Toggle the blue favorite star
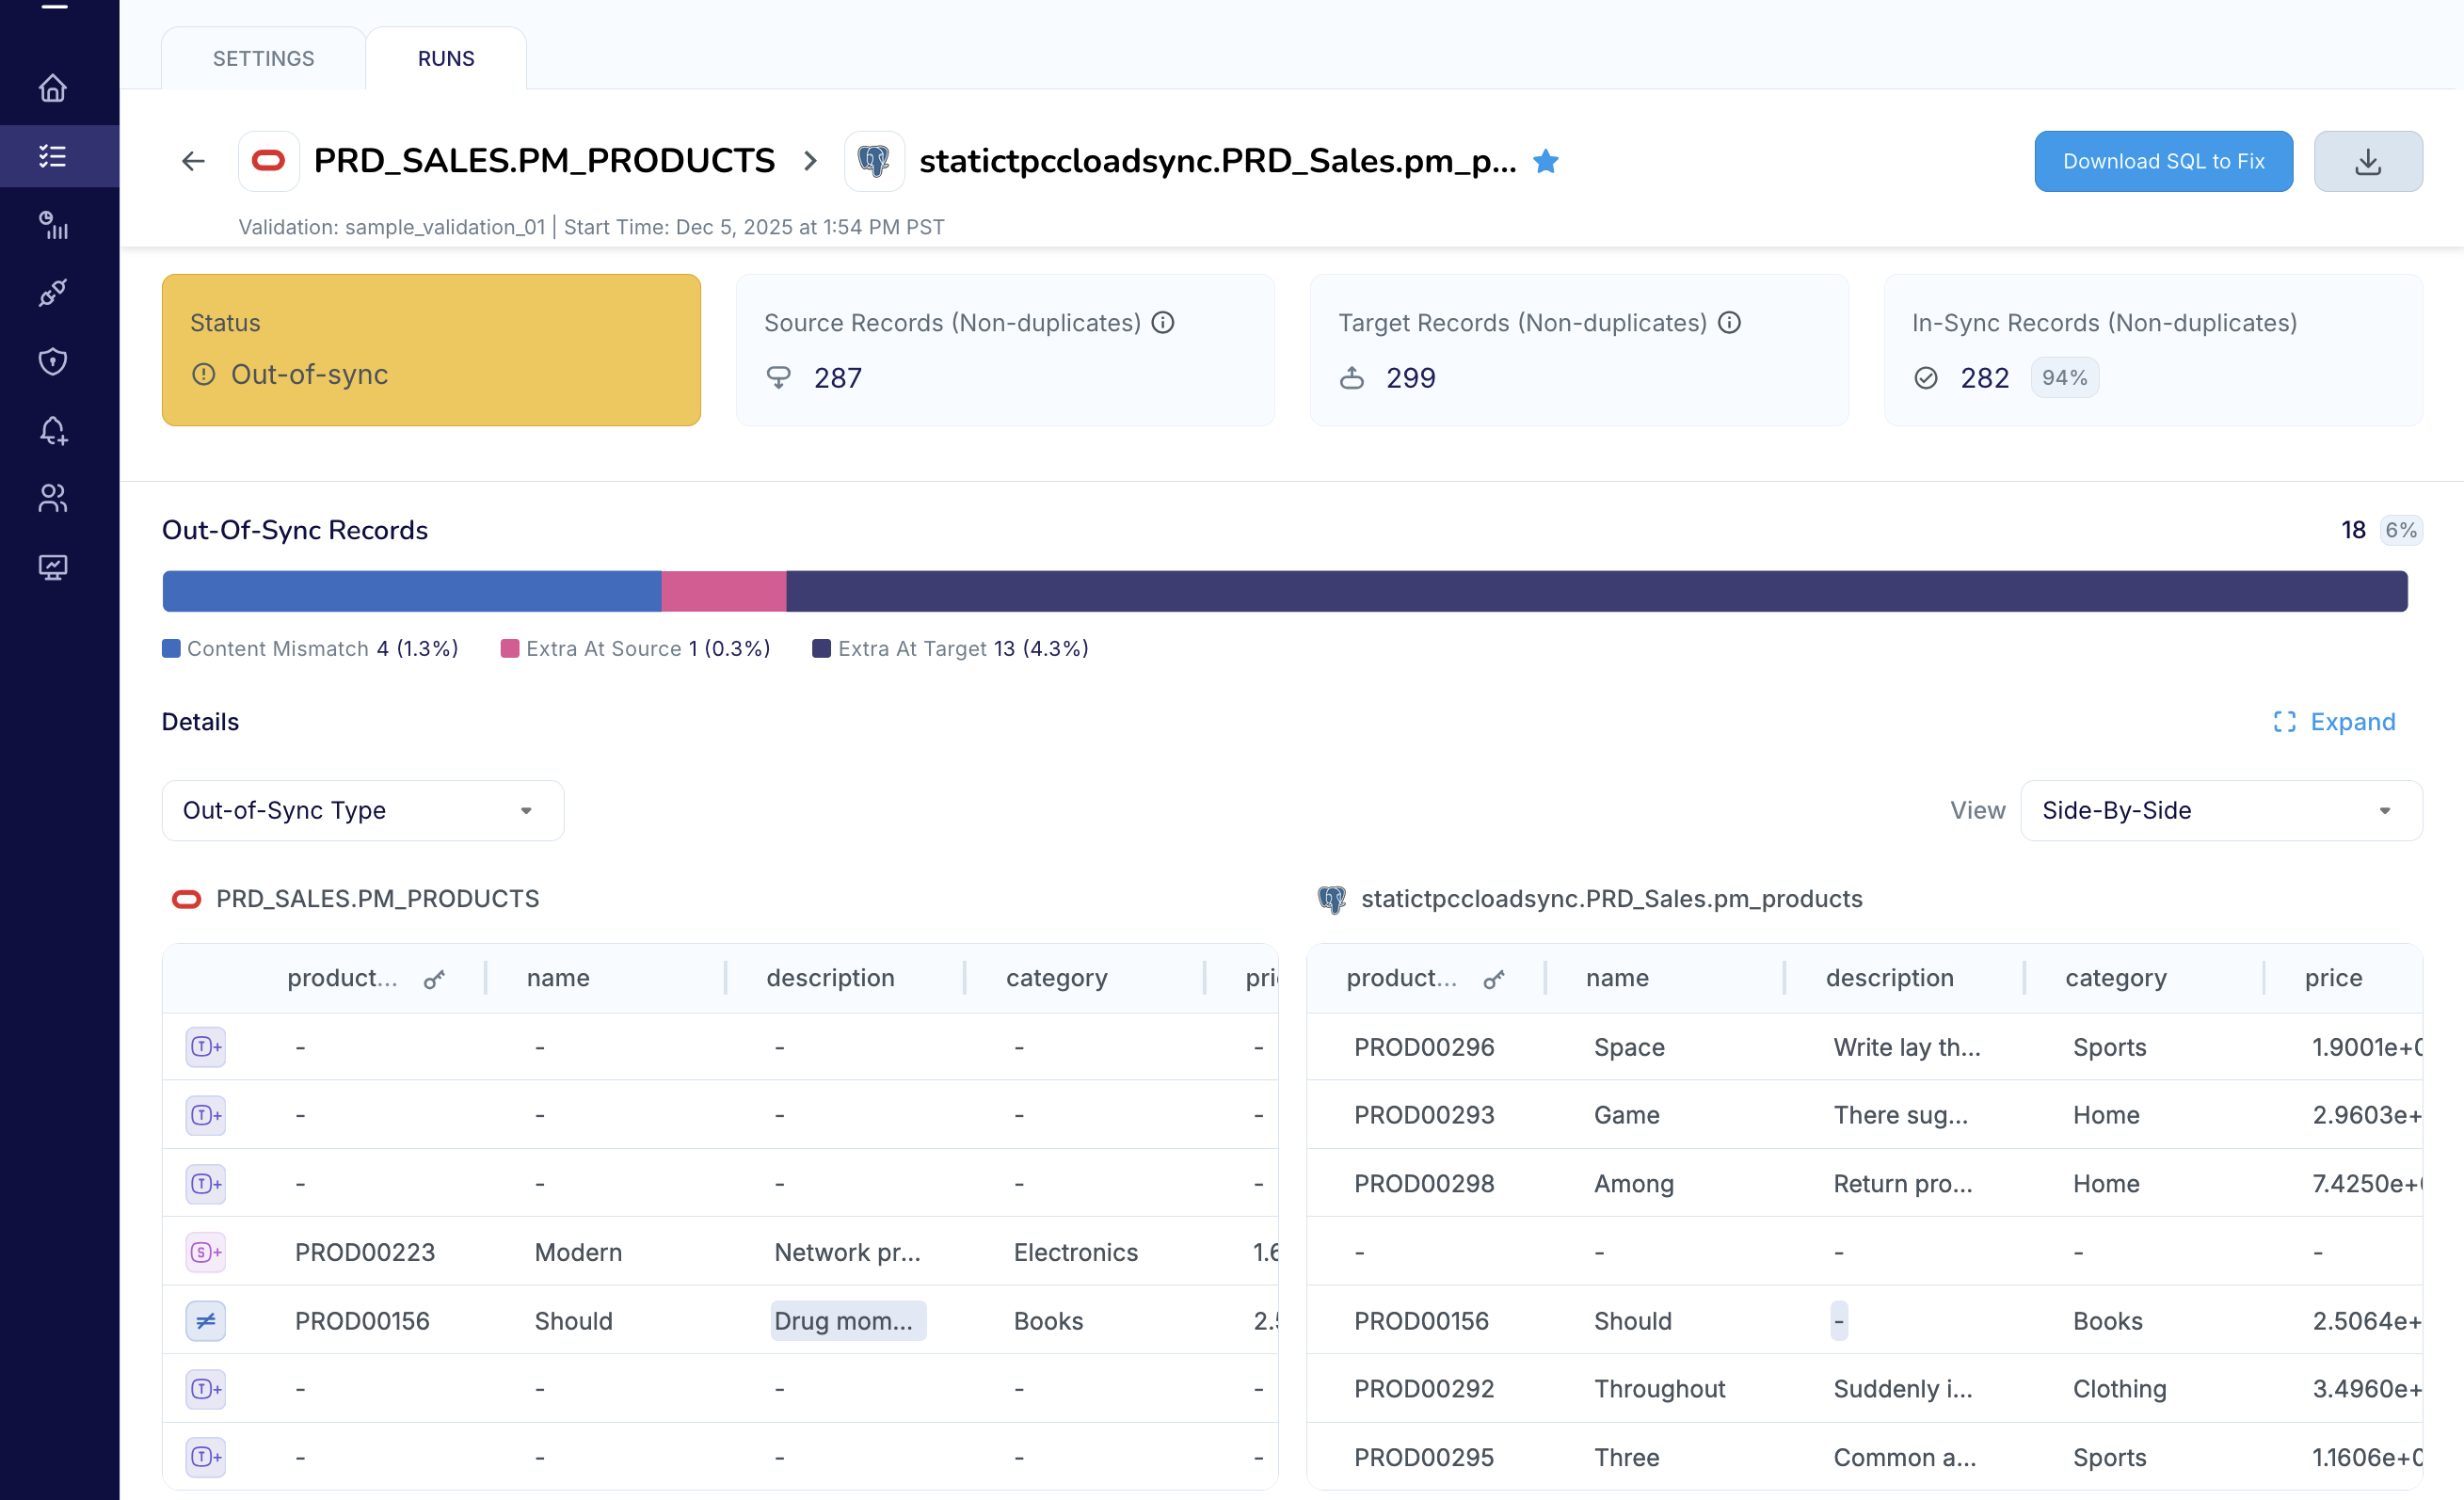2464x1500 pixels. point(1545,161)
